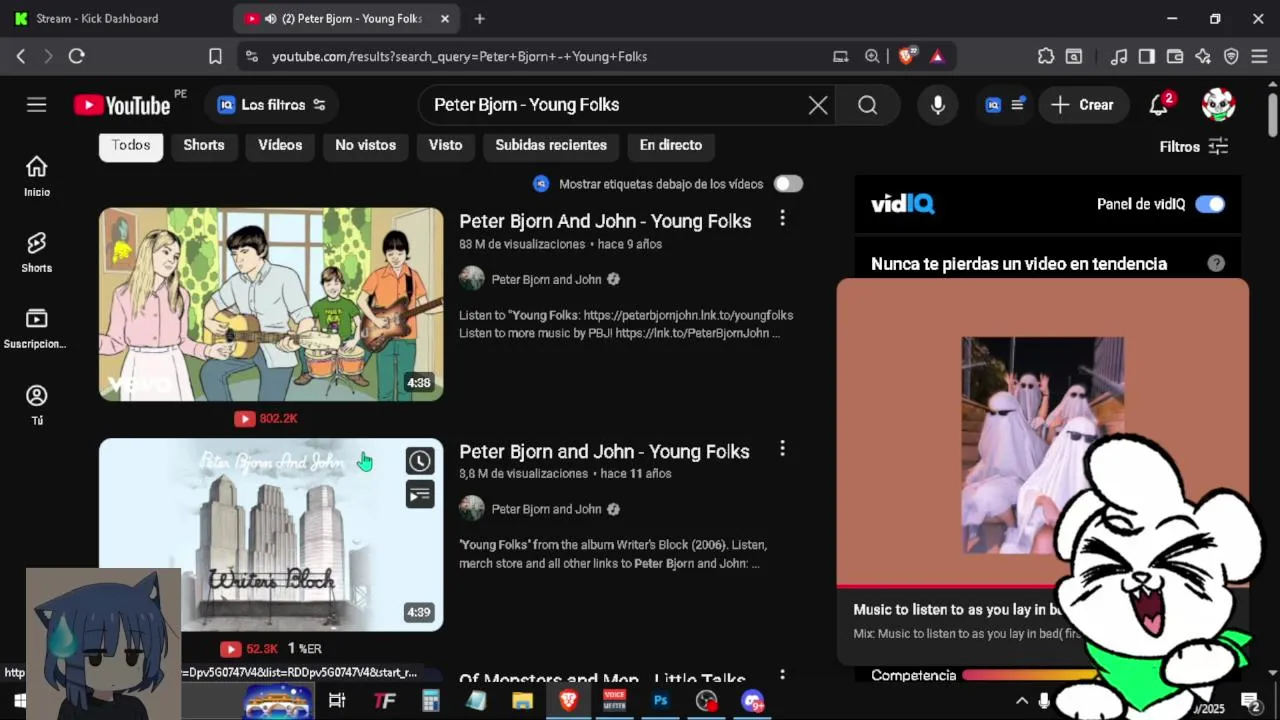The image size is (1280, 720).
Task: Add second video to Watch Later
Action: pos(420,461)
